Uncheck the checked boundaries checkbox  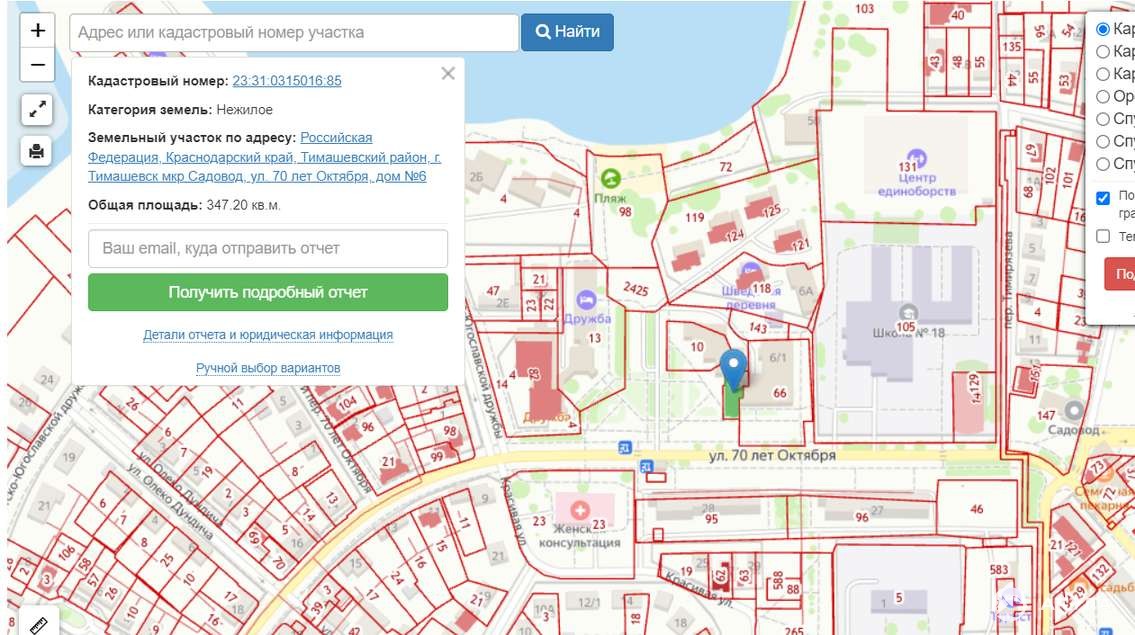click(1103, 197)
